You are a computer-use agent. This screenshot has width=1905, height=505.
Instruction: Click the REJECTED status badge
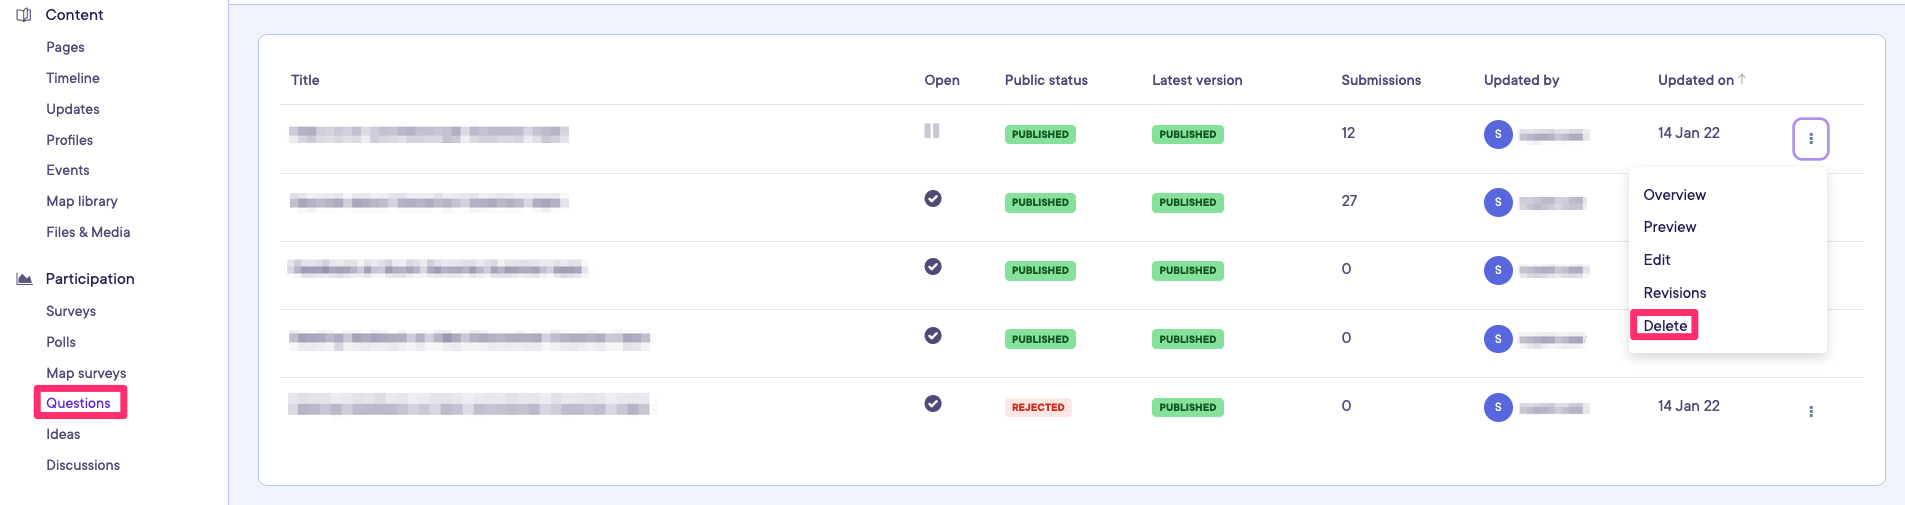1037,407
